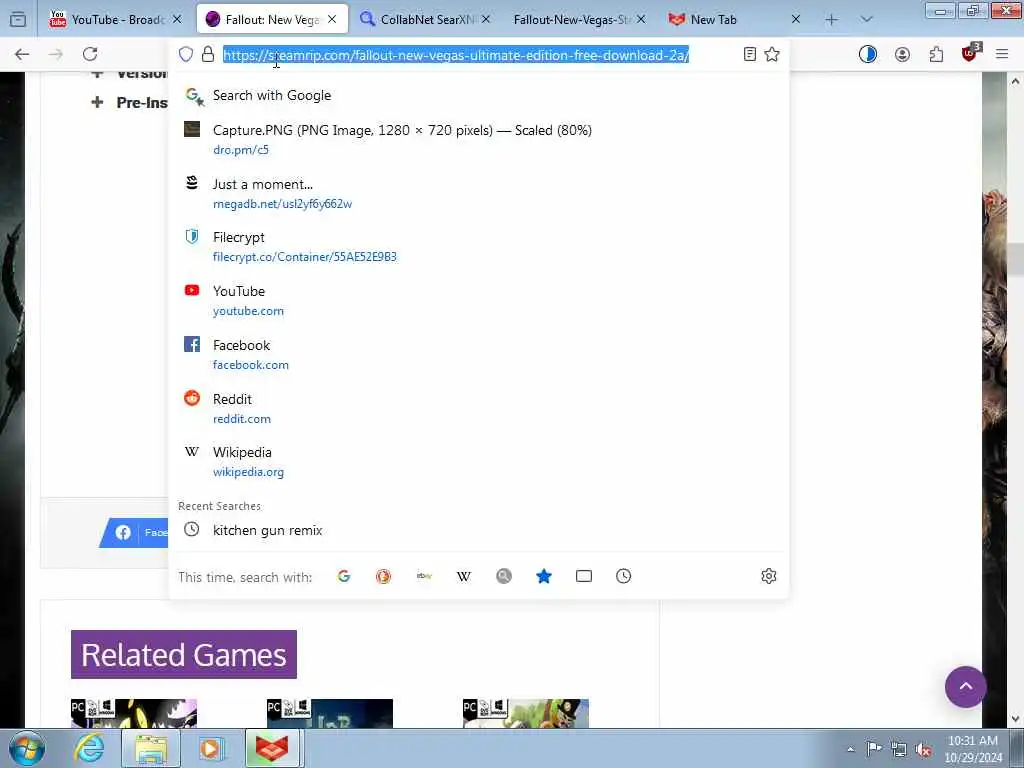The height and width of the screenshot is (768, 1024).
Task: Open the second related game thumbnail
Action: click(330, 713)
